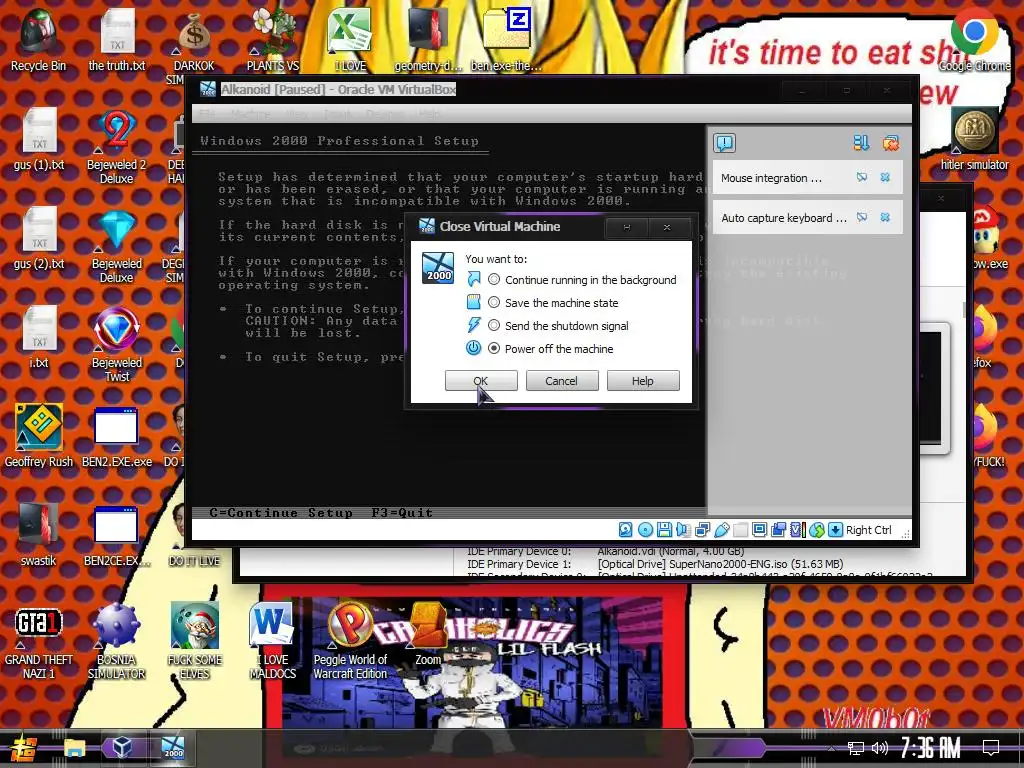Viewport: 1024px width, 768px height.
Task: Select Continue running in the background option
Action: tap(494, 280)
